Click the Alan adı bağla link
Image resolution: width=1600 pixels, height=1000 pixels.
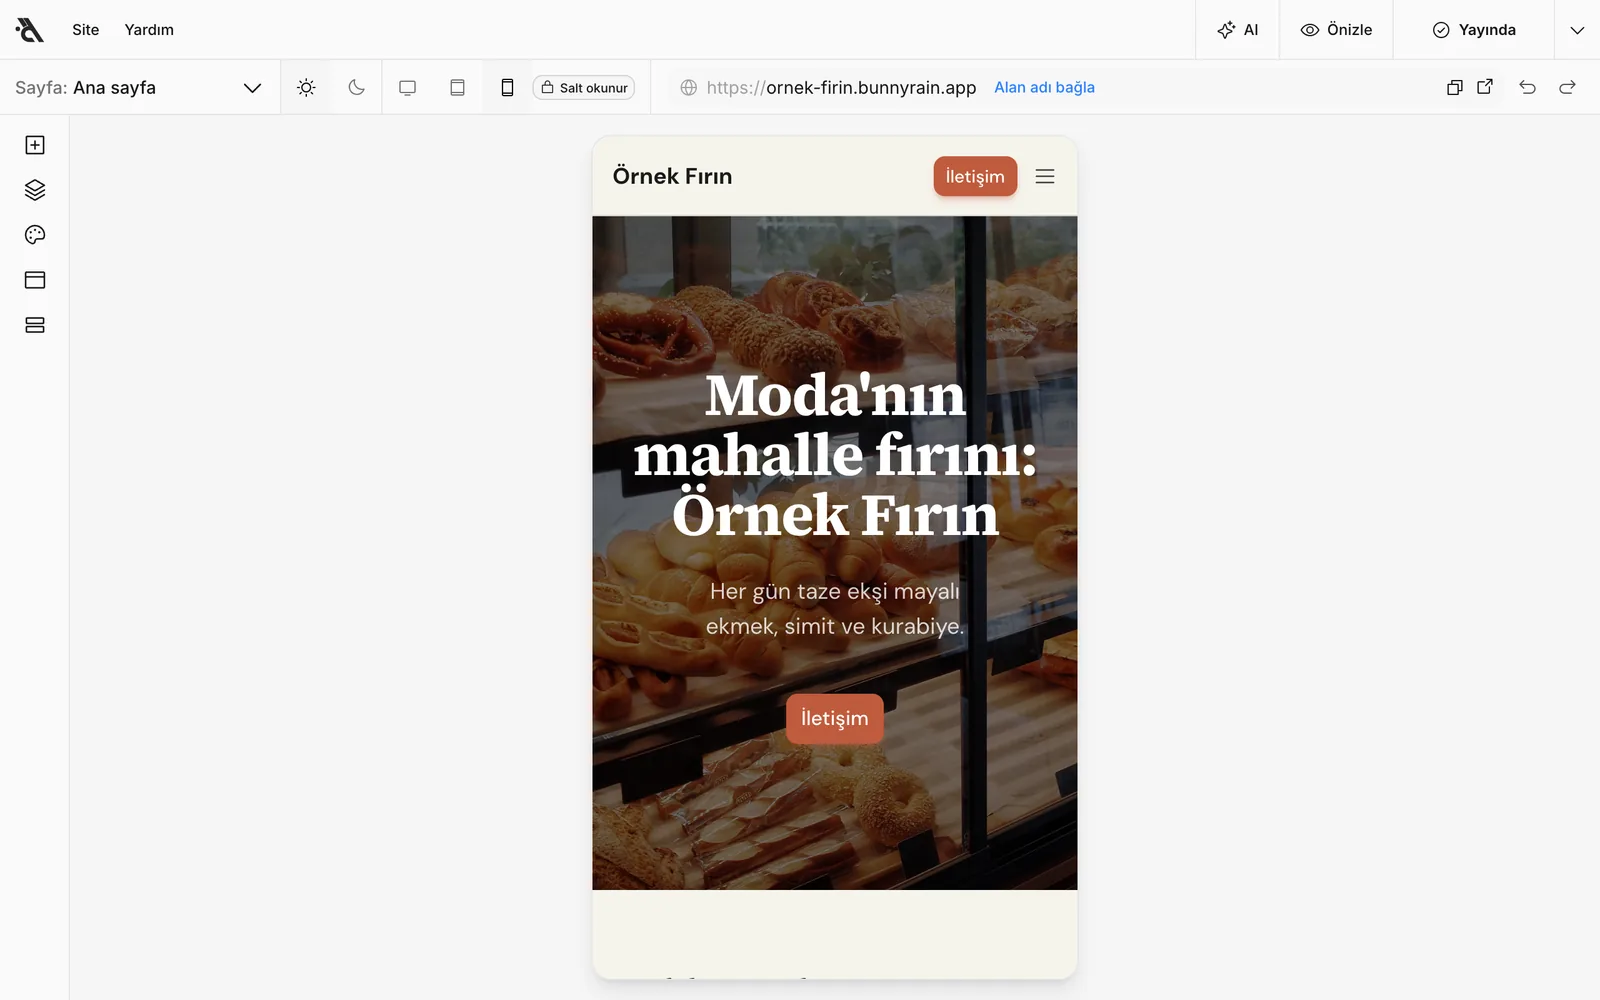pos(1044,88)
